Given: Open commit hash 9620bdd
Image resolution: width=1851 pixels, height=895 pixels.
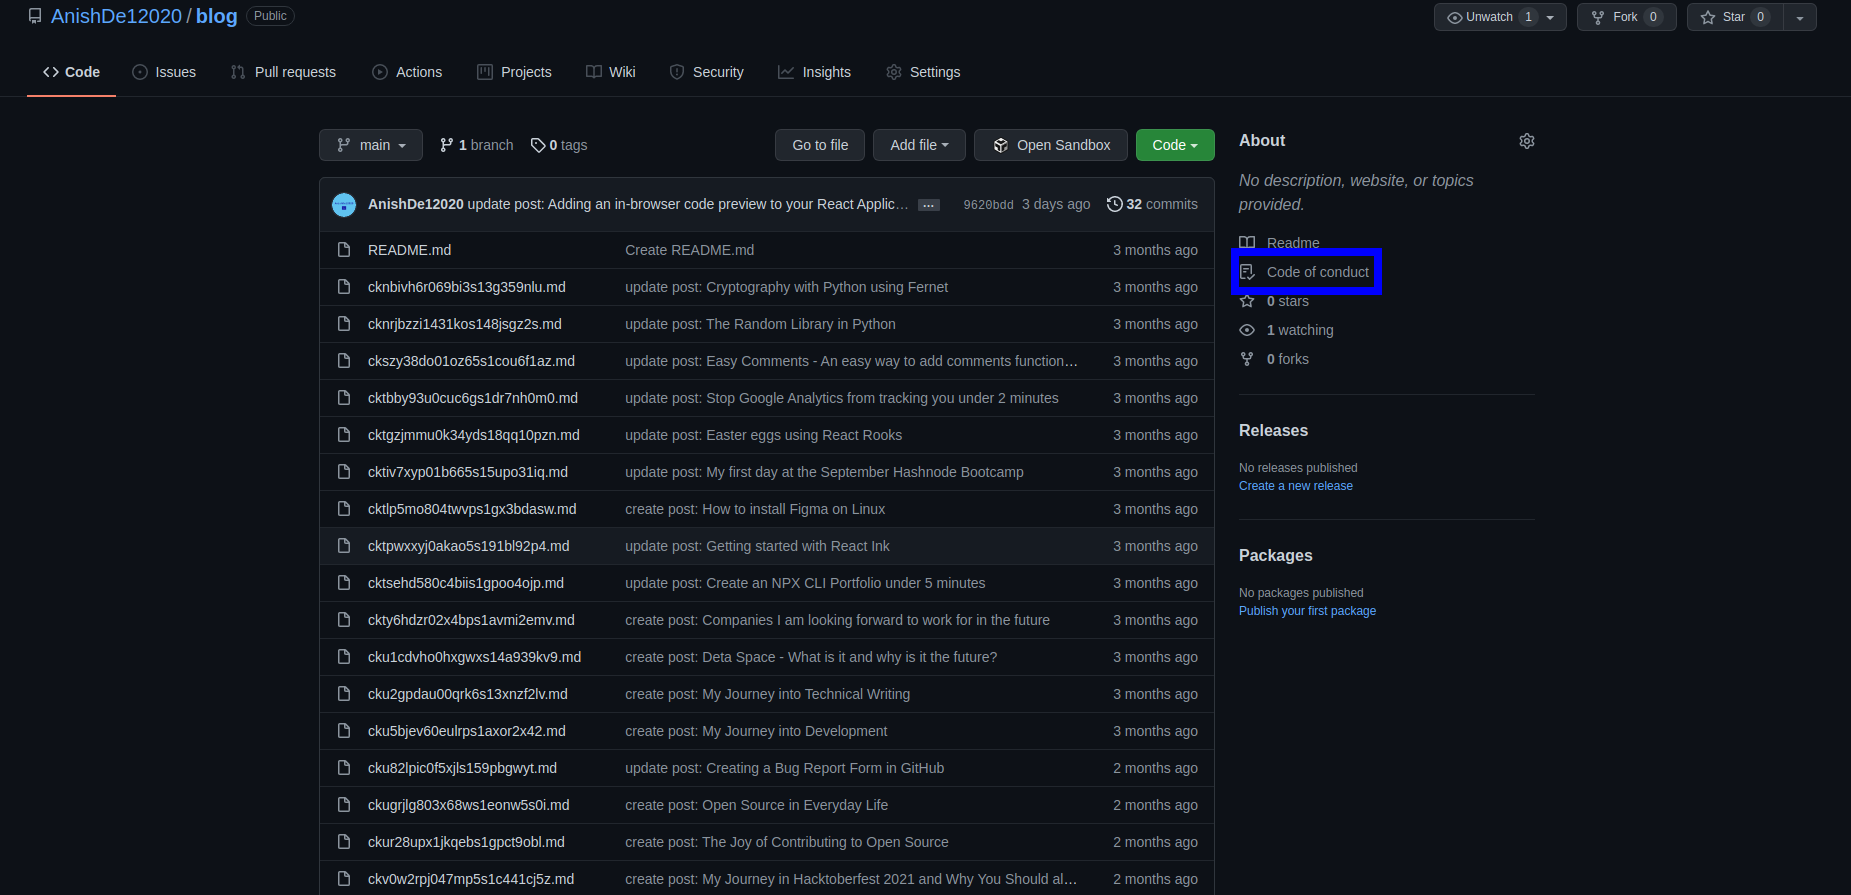Looking at the screenshot, I should click(988, 204).
